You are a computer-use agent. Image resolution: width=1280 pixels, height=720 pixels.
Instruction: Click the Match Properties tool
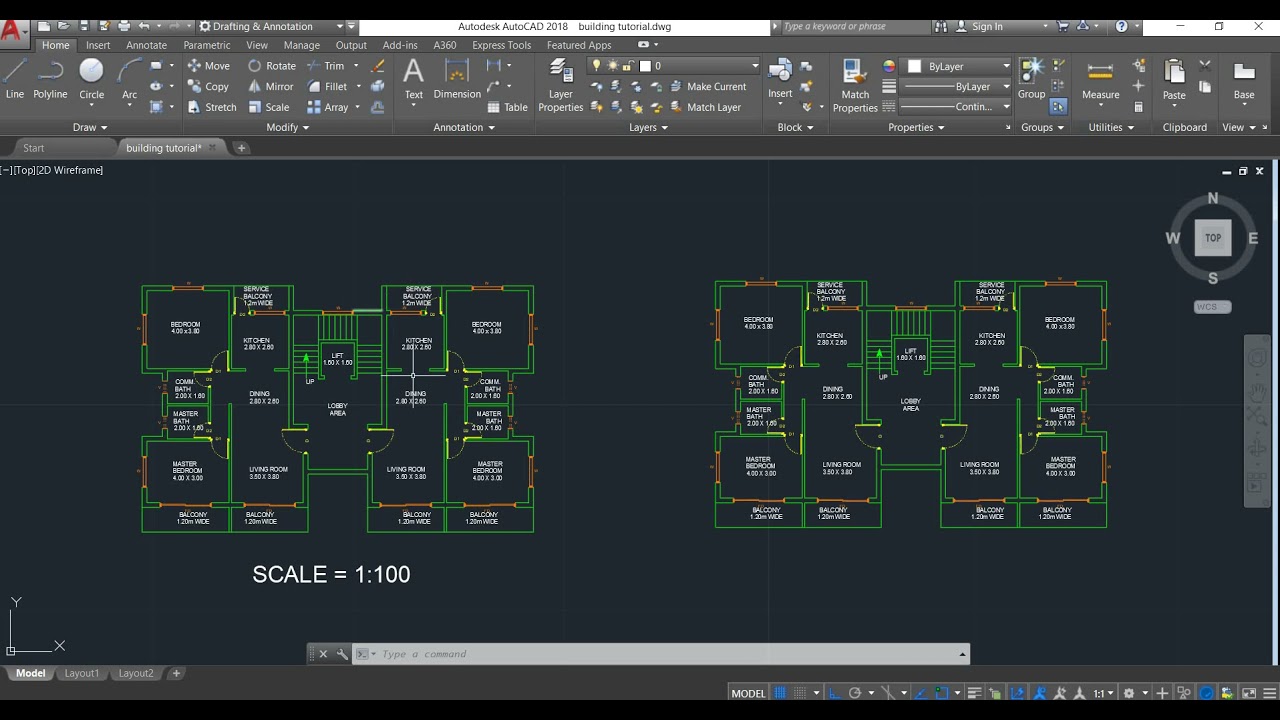855,85
